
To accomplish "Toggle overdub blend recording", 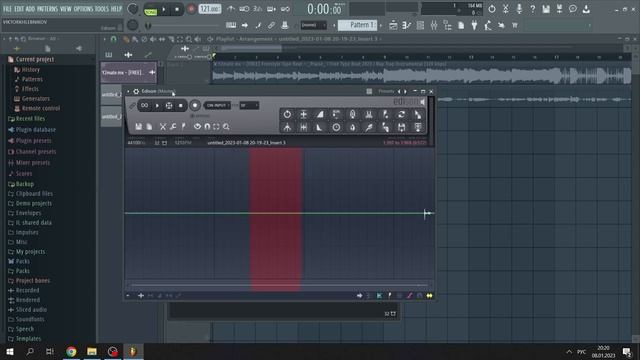I will 271,9.
